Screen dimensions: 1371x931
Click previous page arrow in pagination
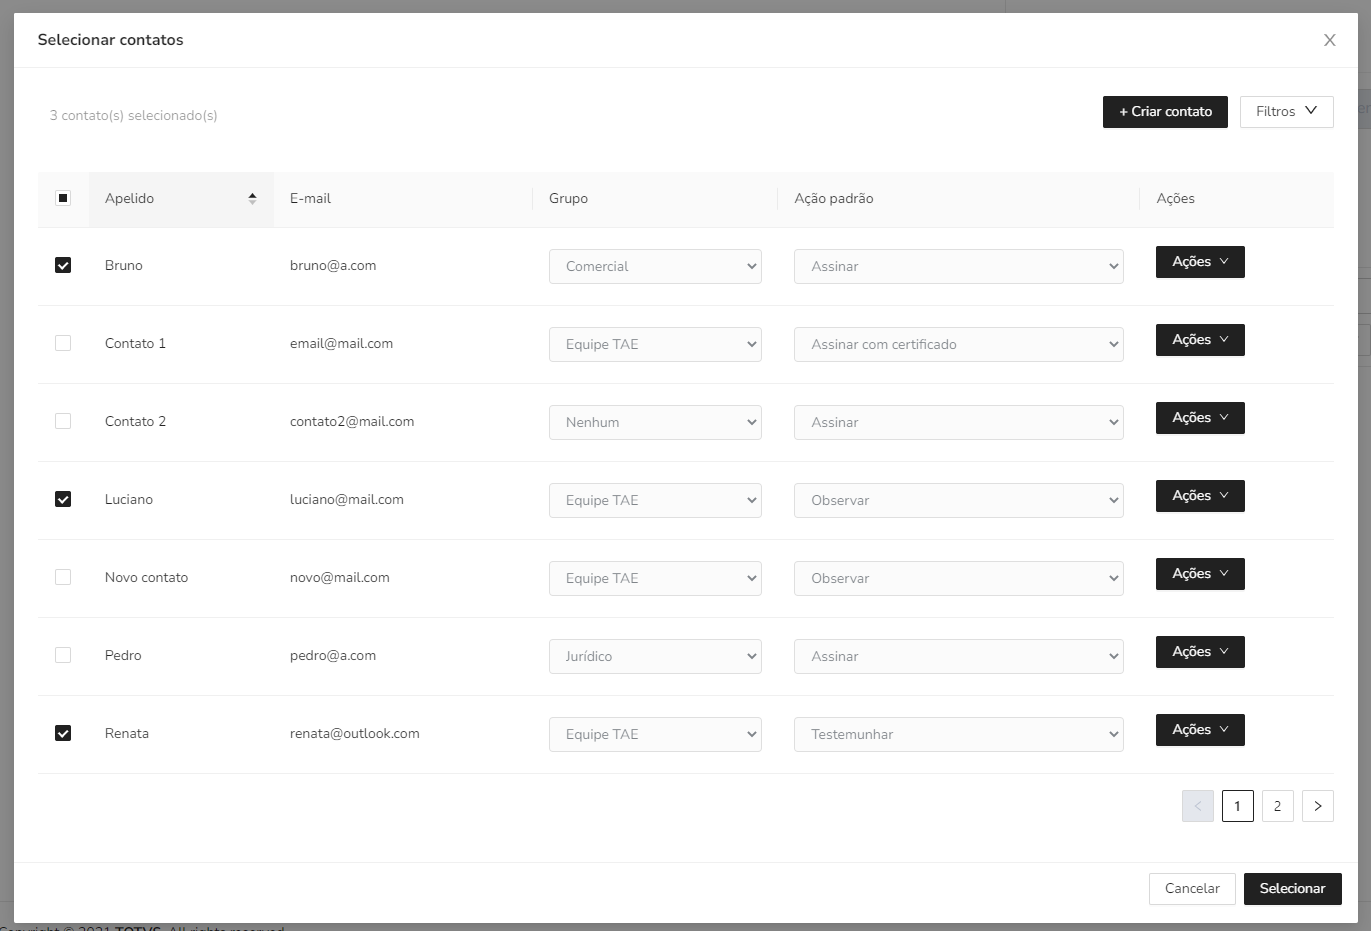click(x=1197, y=806)
